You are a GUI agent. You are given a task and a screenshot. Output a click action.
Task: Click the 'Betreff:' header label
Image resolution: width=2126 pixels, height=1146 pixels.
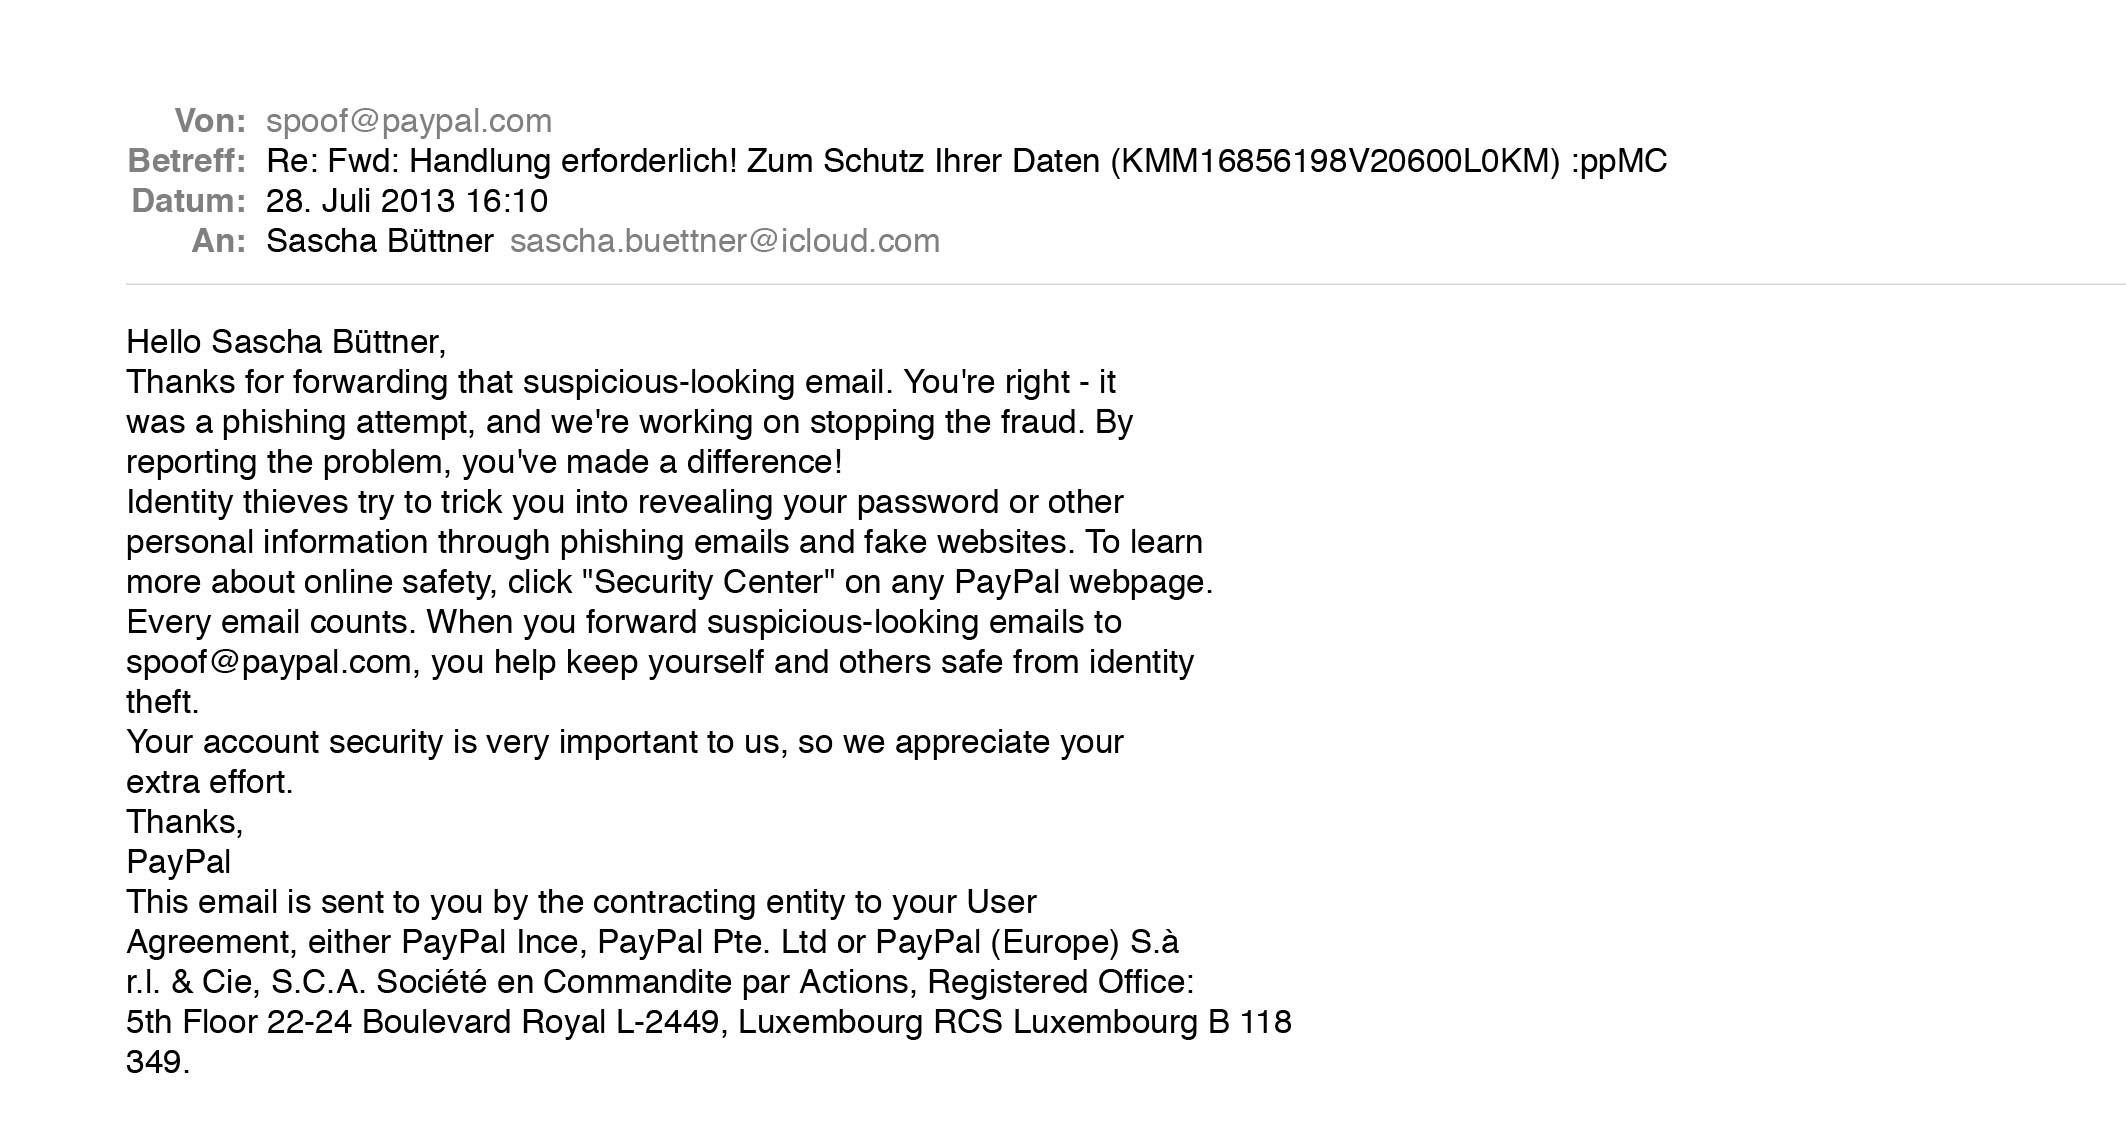(187, 161)
